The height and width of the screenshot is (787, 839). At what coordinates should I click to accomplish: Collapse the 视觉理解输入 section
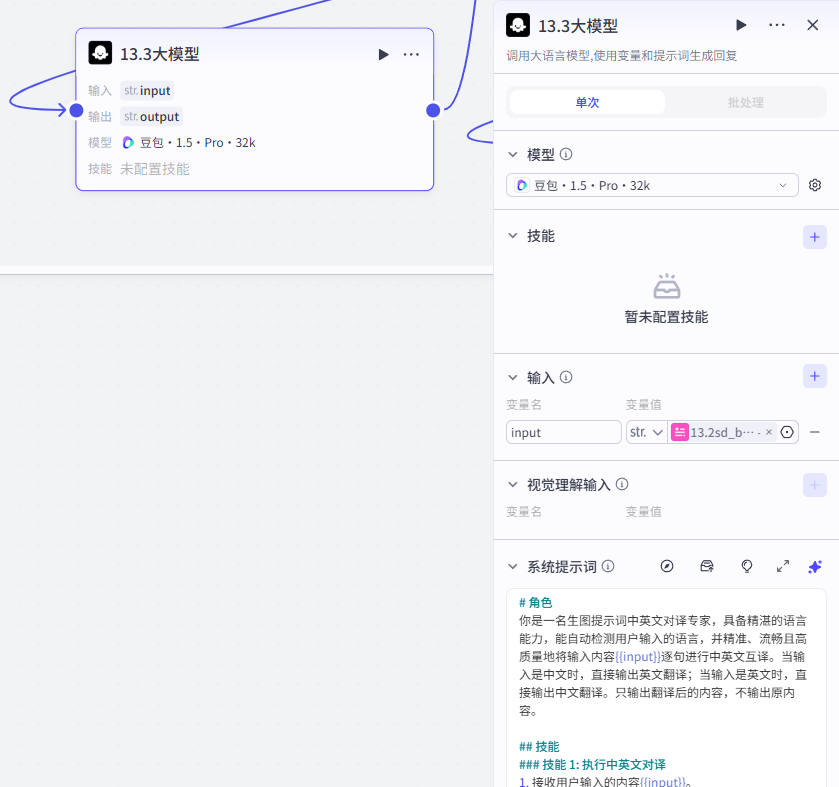click(513, 484)
